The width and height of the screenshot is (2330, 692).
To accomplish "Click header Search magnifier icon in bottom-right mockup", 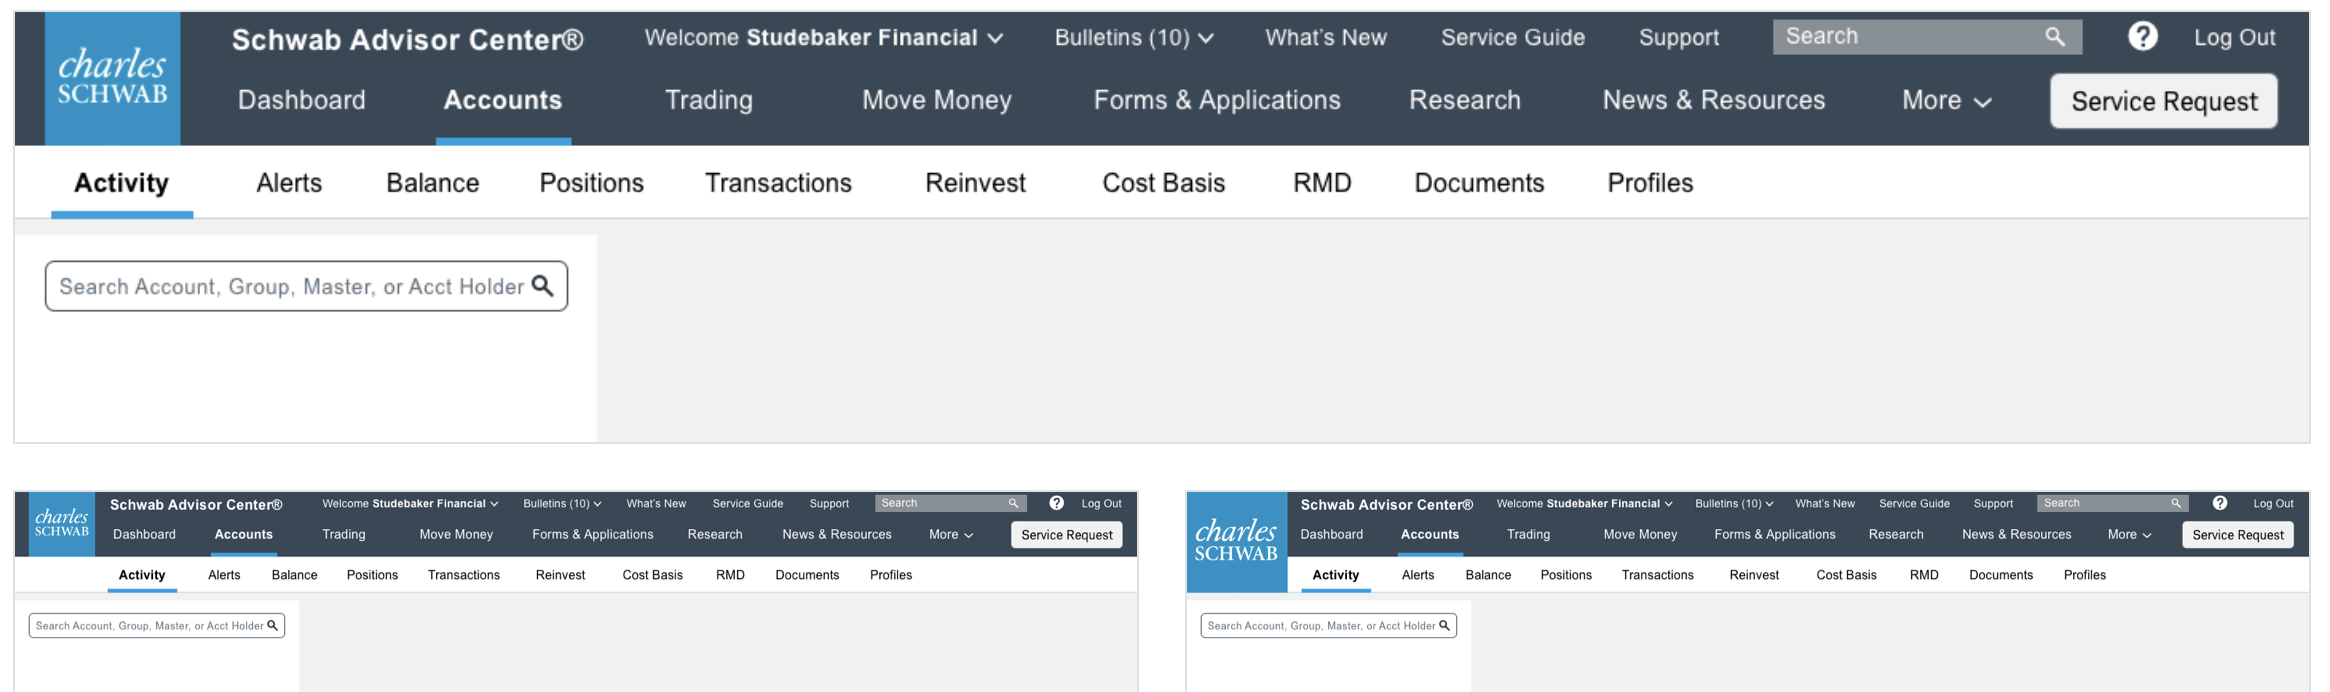I will pos(2176,503).
